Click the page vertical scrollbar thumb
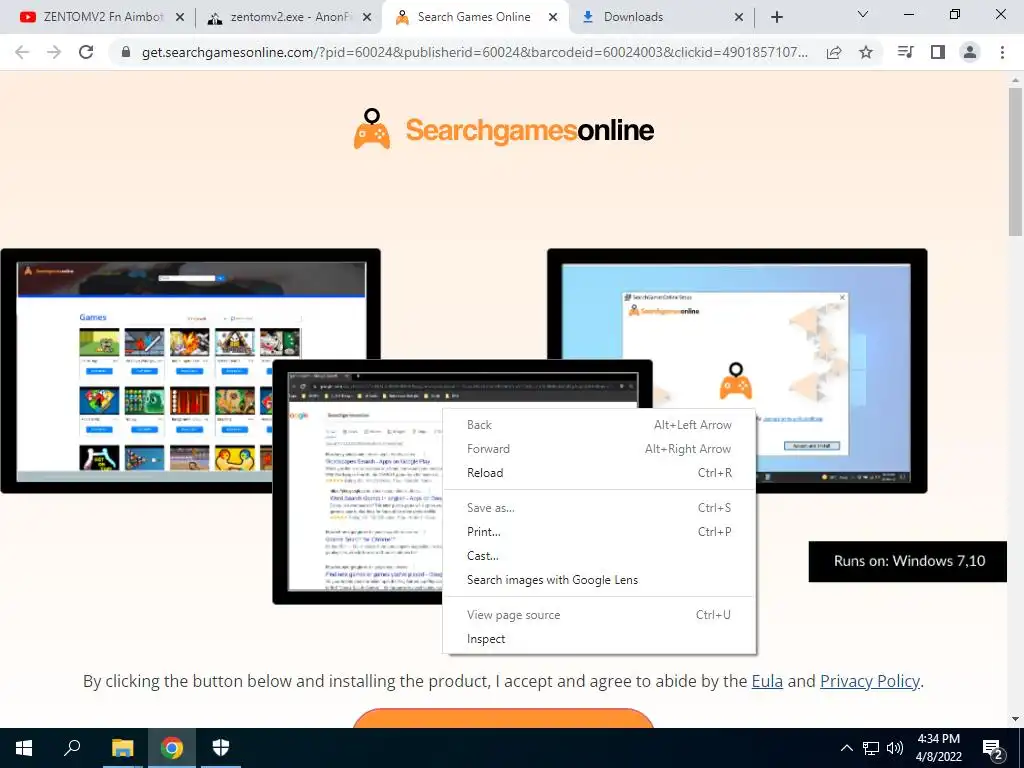Image resolution: width=1024 pixels, height=768 pixels. pos(1015,161)
